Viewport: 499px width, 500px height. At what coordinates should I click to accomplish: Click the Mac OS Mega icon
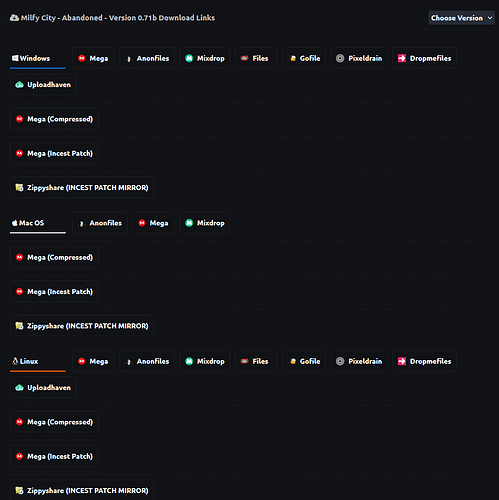click(x=142, y=223)
